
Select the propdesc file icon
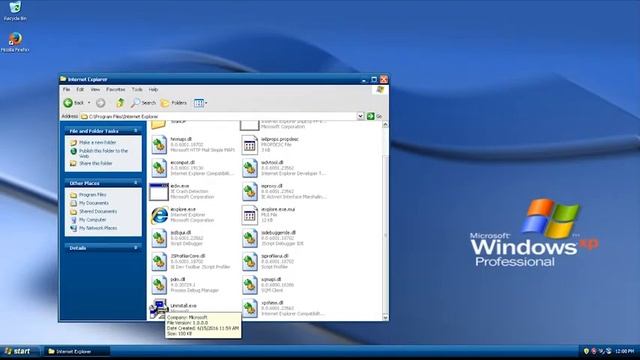pyautogui.click(x=249, y=145)
